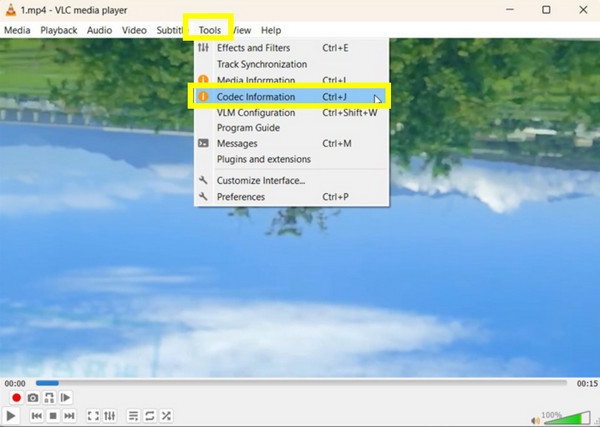Click the VLC cone icon in title bar

click(x=11, y=10)
